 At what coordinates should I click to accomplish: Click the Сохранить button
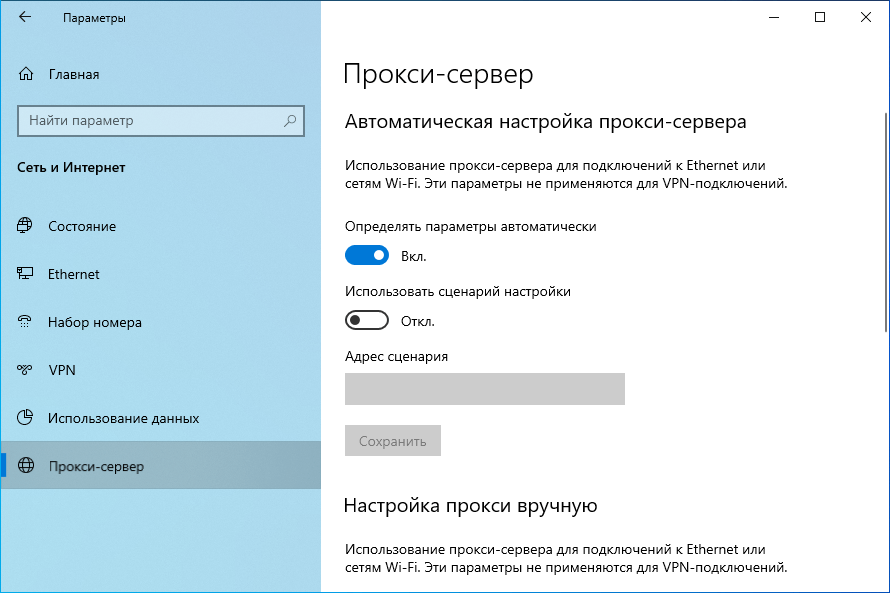pyautogui.click(x=393, y=441)
